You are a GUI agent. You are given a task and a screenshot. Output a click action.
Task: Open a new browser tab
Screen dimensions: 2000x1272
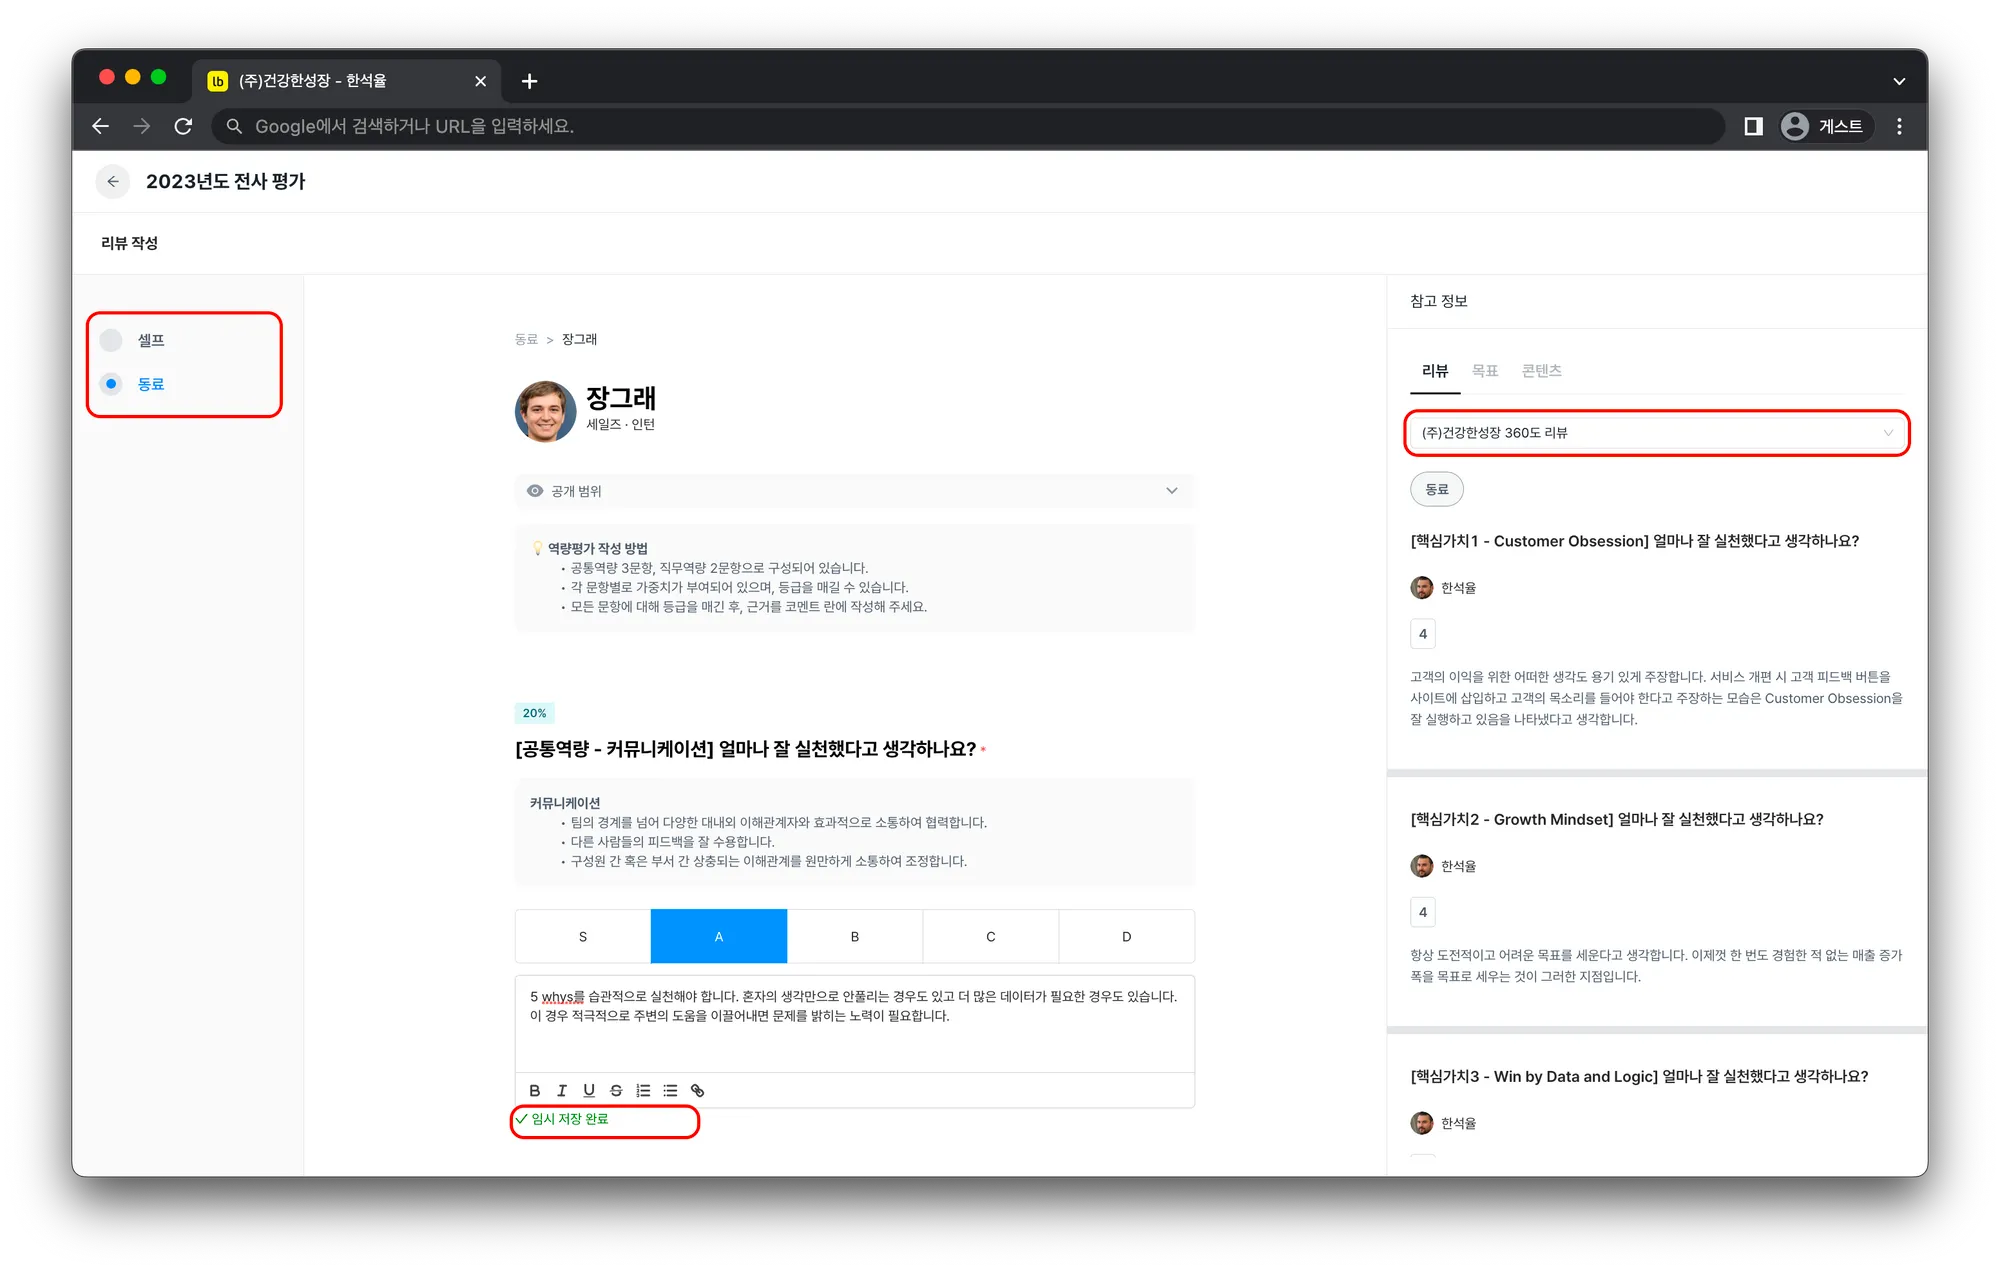point(530,81)
